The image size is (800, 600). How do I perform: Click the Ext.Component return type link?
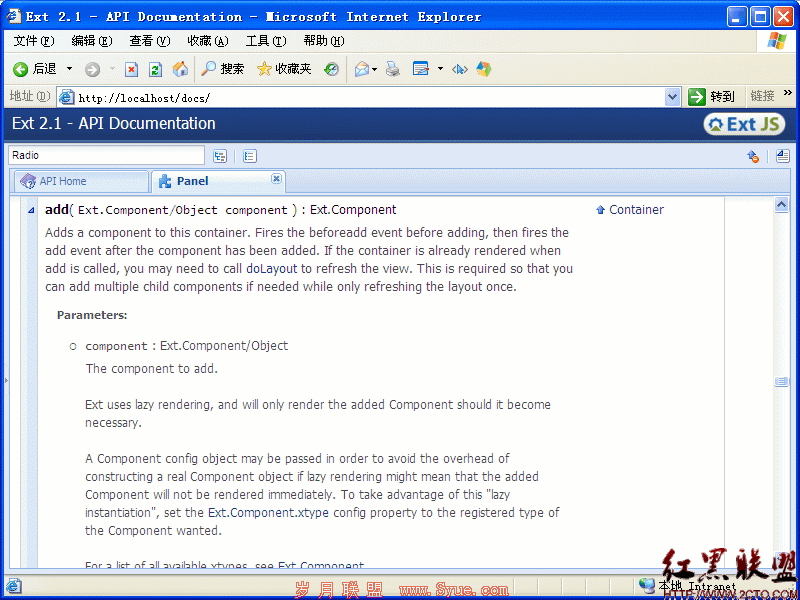click(x=353, y=210)
